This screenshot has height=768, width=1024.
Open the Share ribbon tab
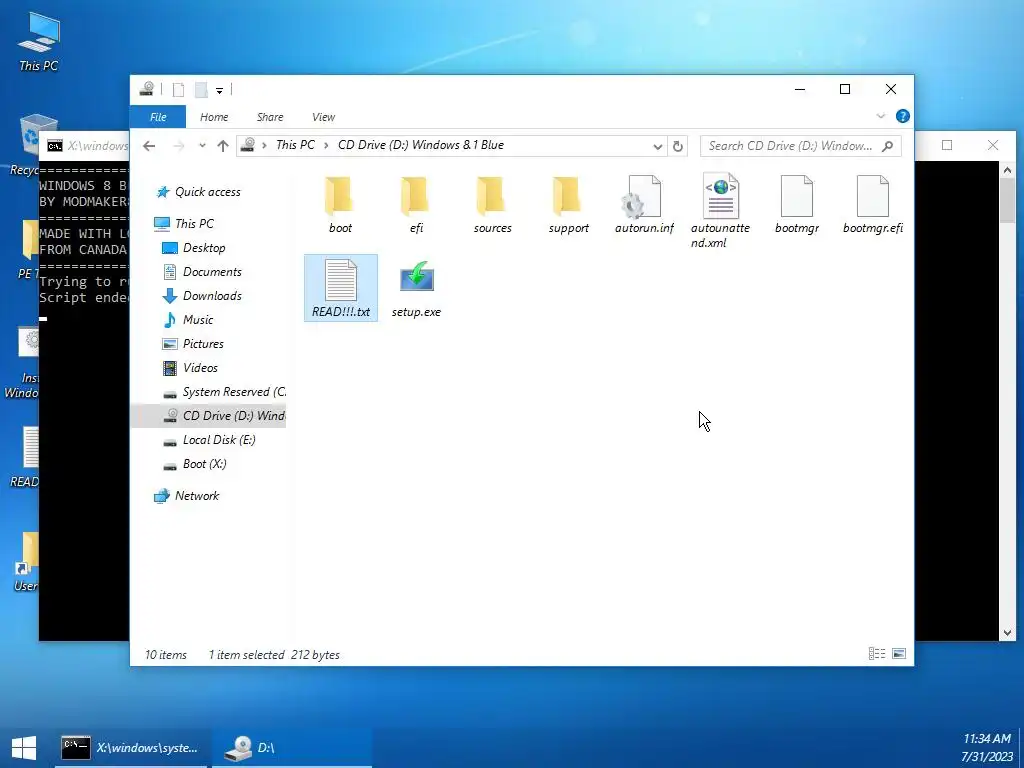270,117
